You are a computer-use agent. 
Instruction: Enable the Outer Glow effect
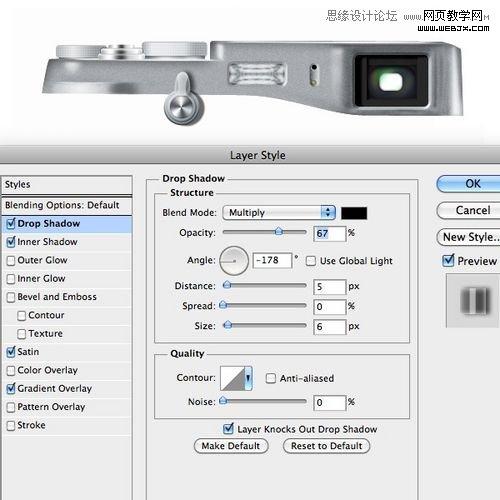coord(11,260)
